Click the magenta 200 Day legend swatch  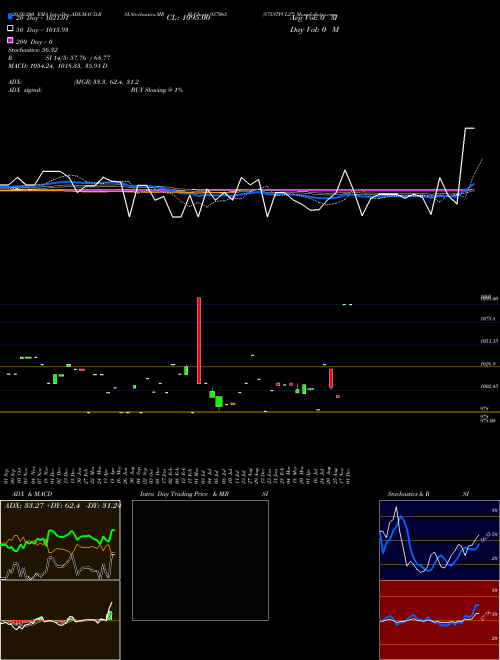coord(10,40)
